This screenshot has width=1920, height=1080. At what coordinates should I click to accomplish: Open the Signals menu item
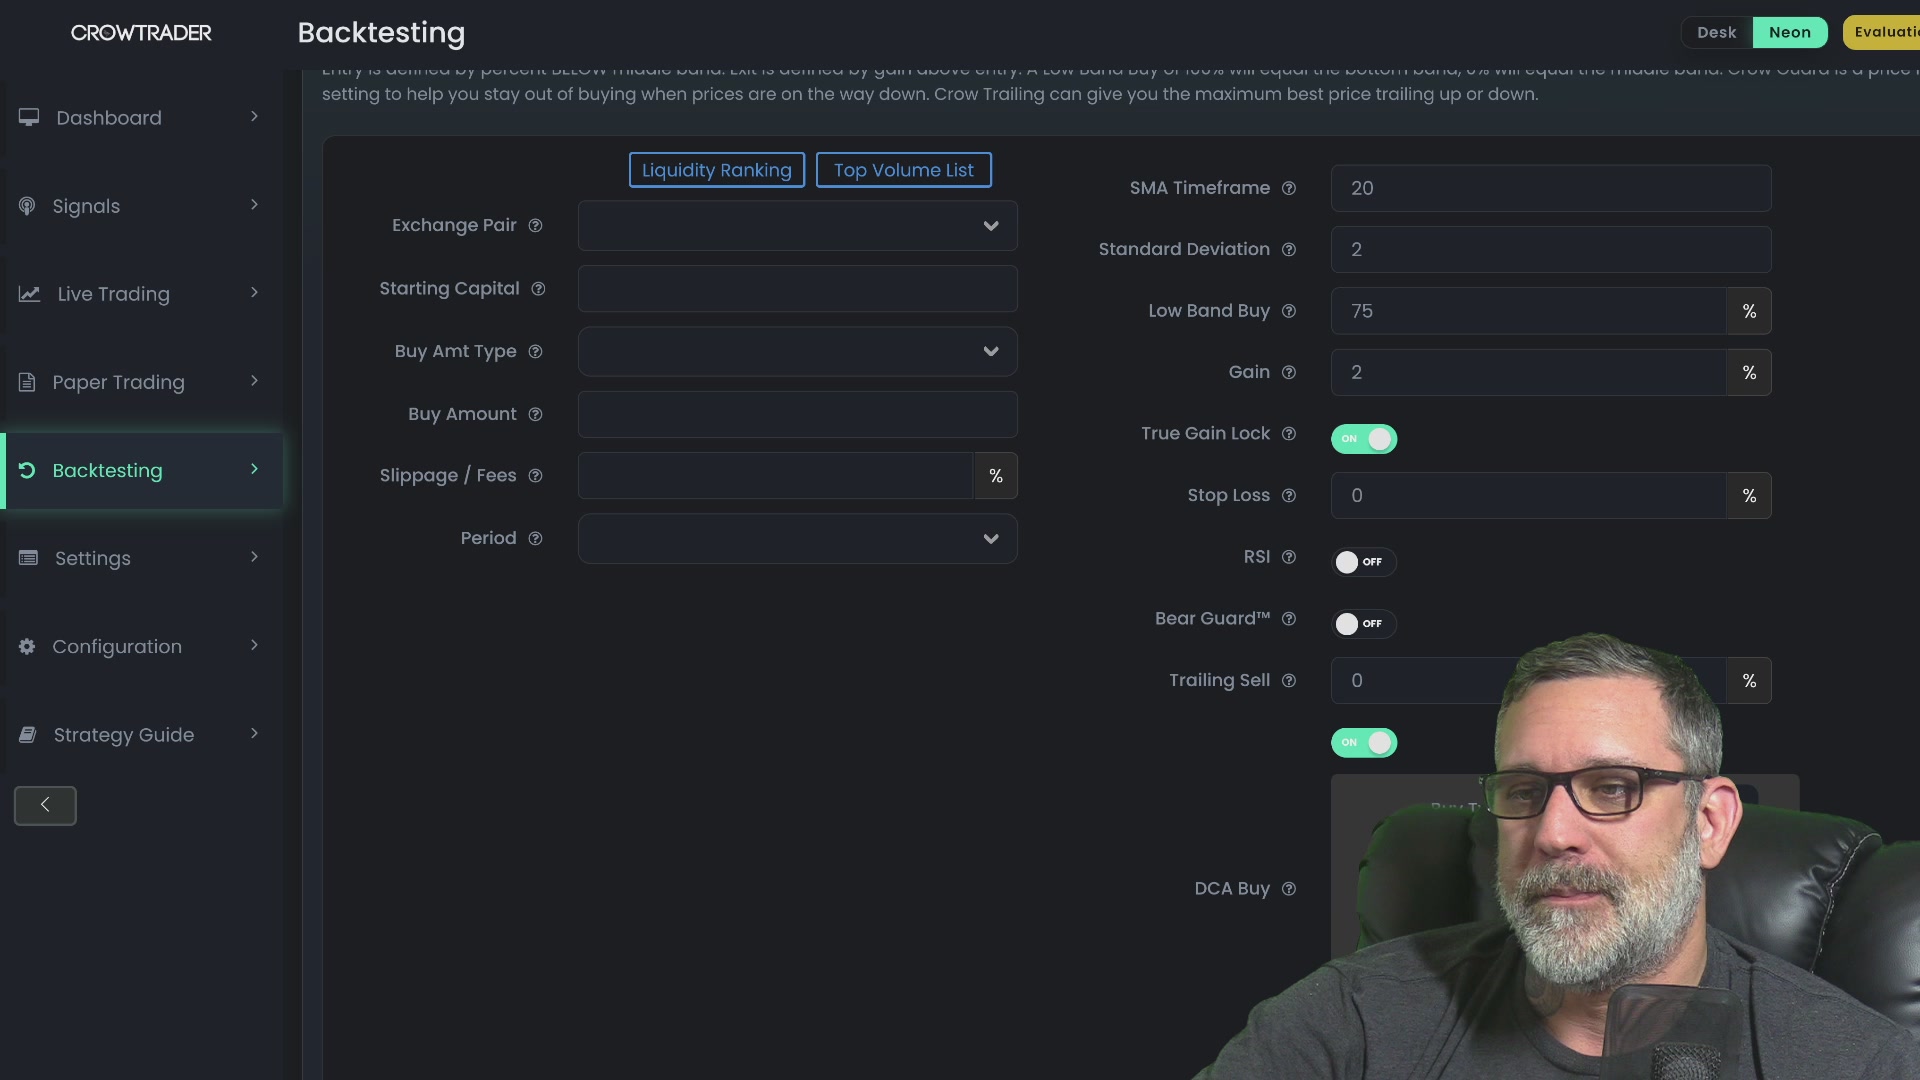click(143, 206)
